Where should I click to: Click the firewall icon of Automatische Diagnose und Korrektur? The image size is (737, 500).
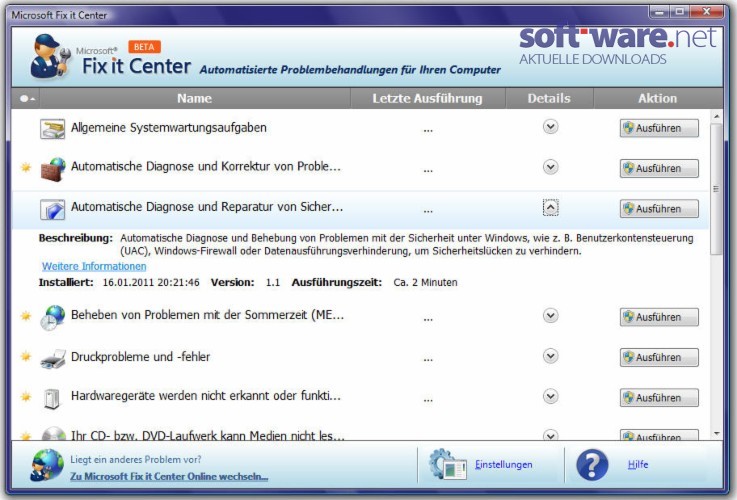tap(53, 169)
